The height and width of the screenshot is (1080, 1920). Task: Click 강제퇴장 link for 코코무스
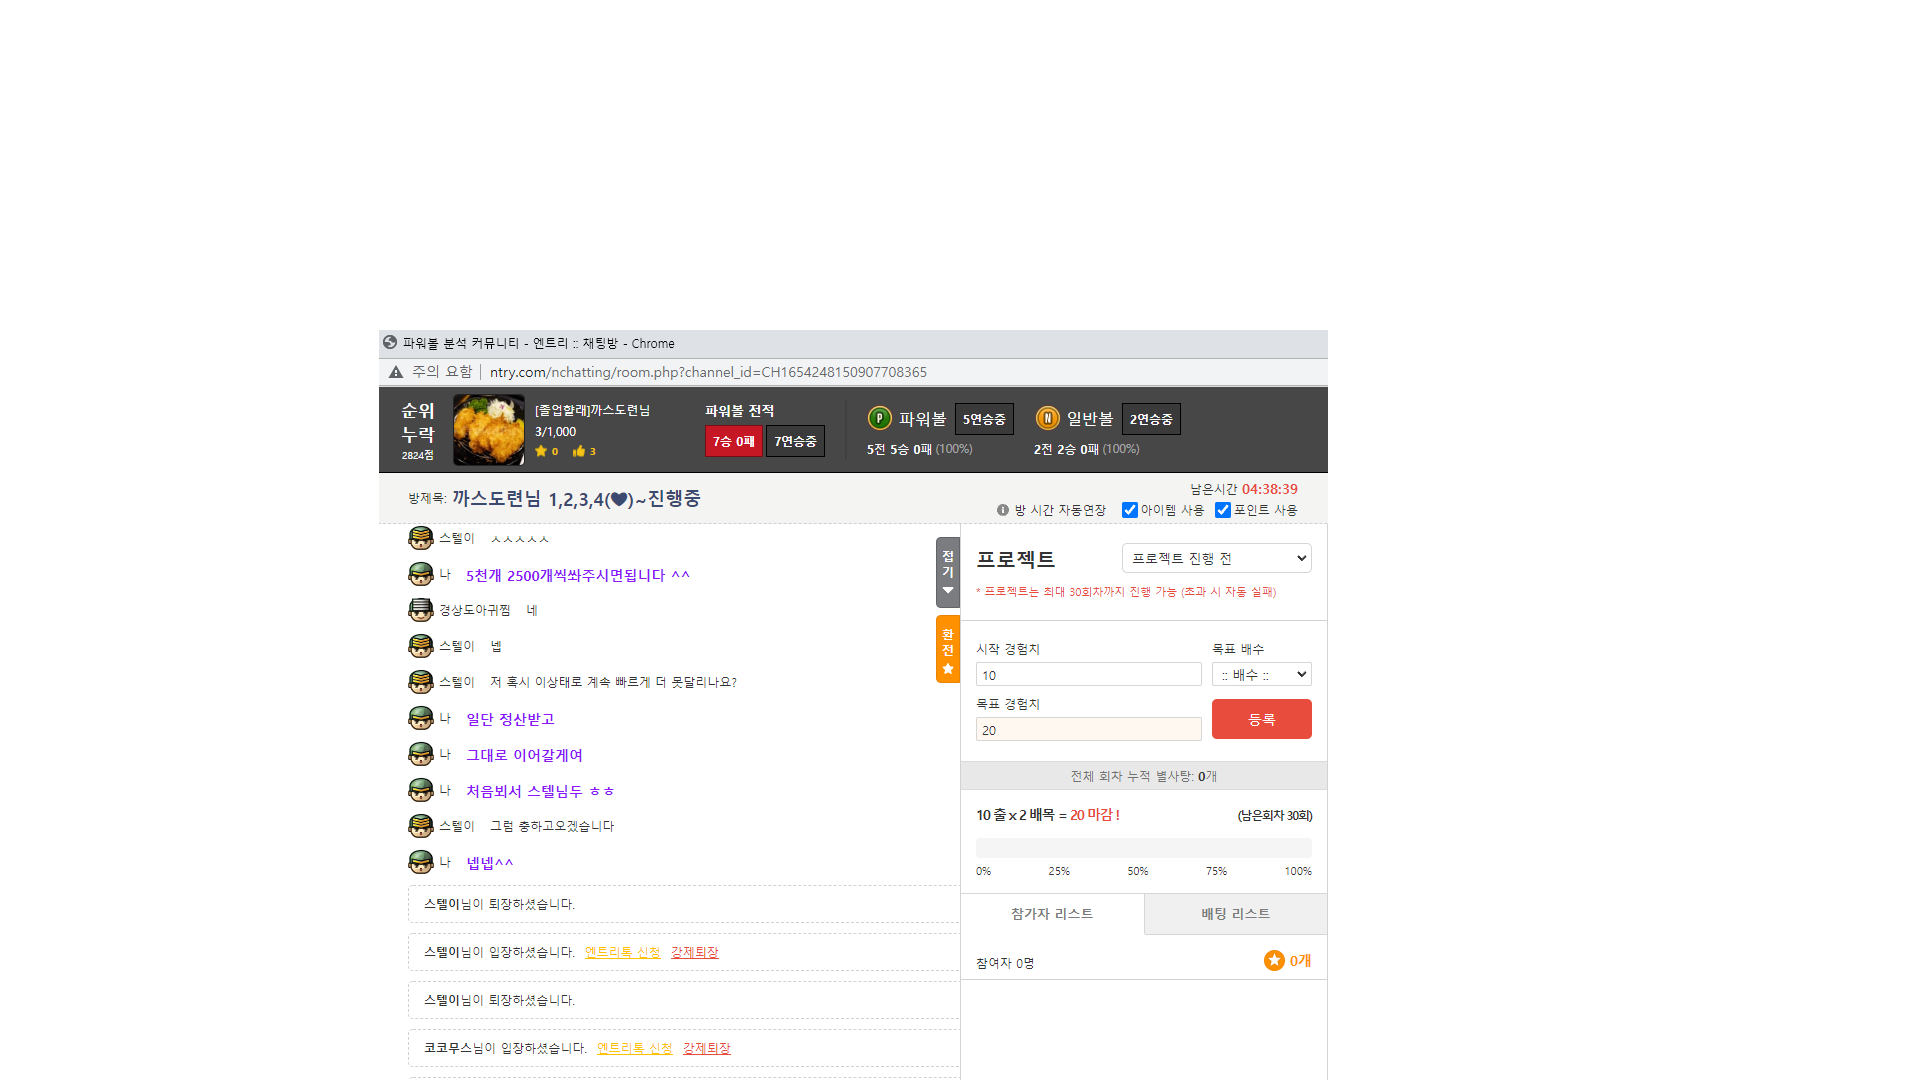click(x=706, y=1048)
